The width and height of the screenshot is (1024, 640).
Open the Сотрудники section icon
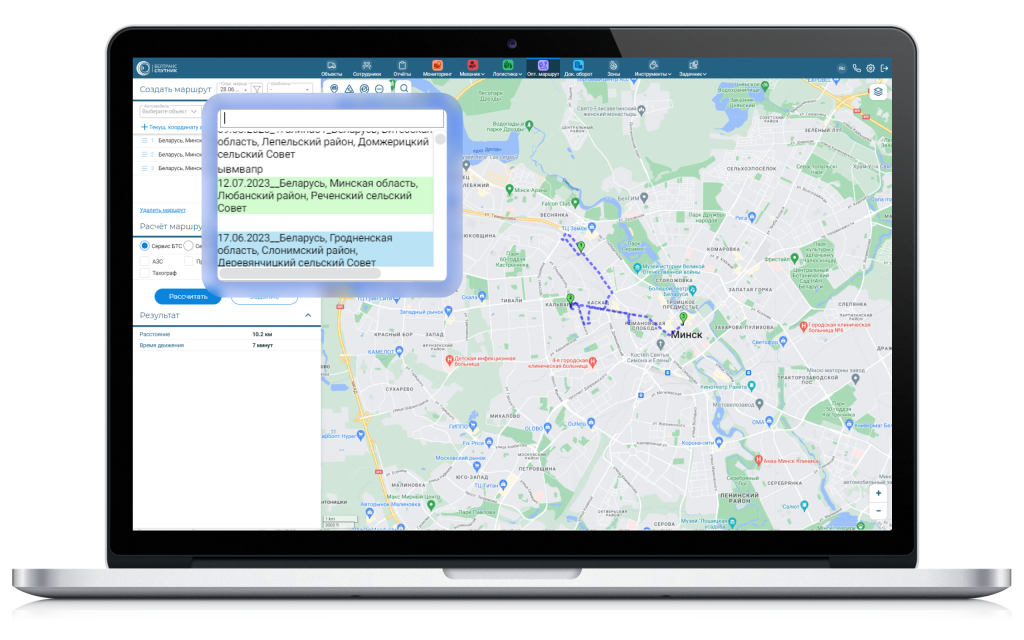point(367,66)
